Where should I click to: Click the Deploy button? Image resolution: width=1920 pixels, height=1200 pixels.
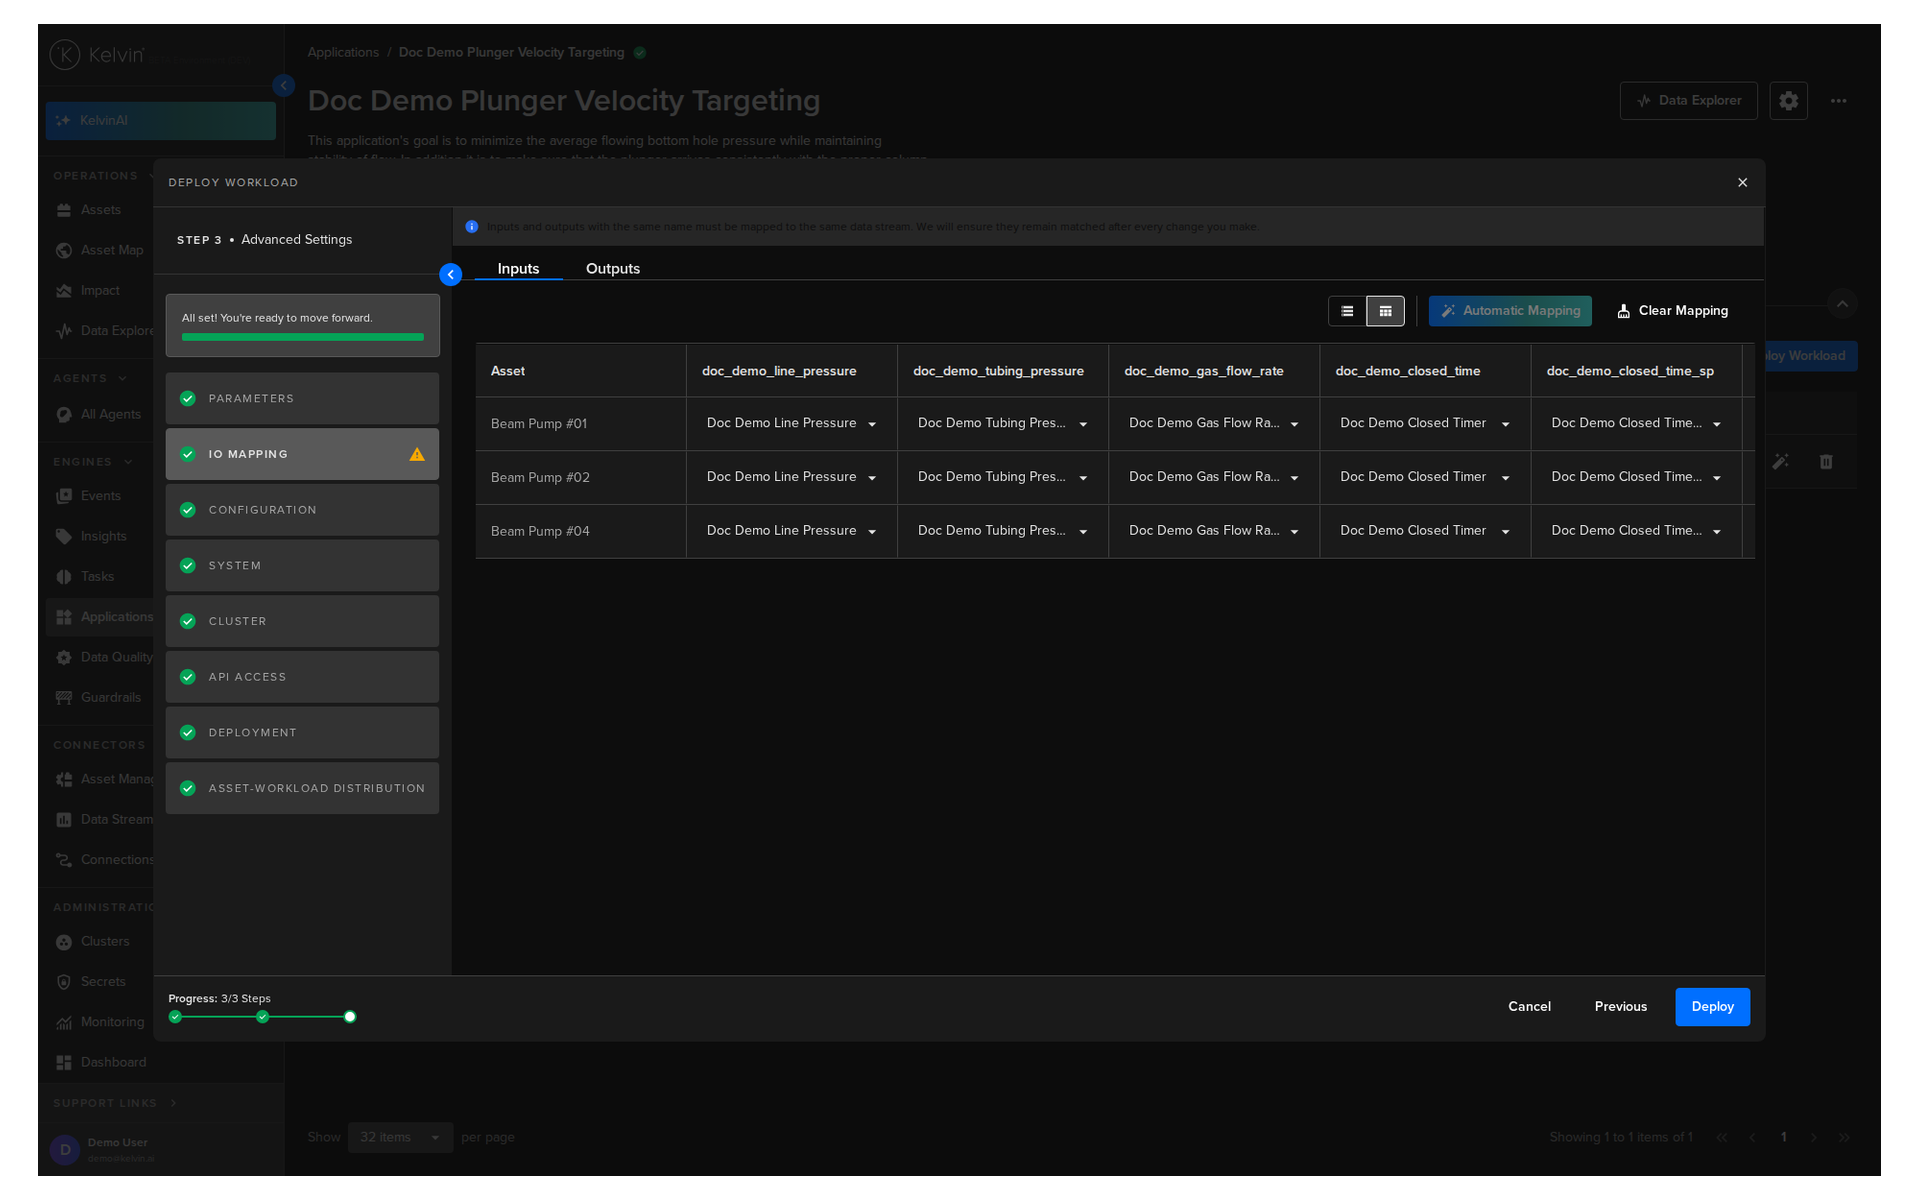[1712, 1007]
